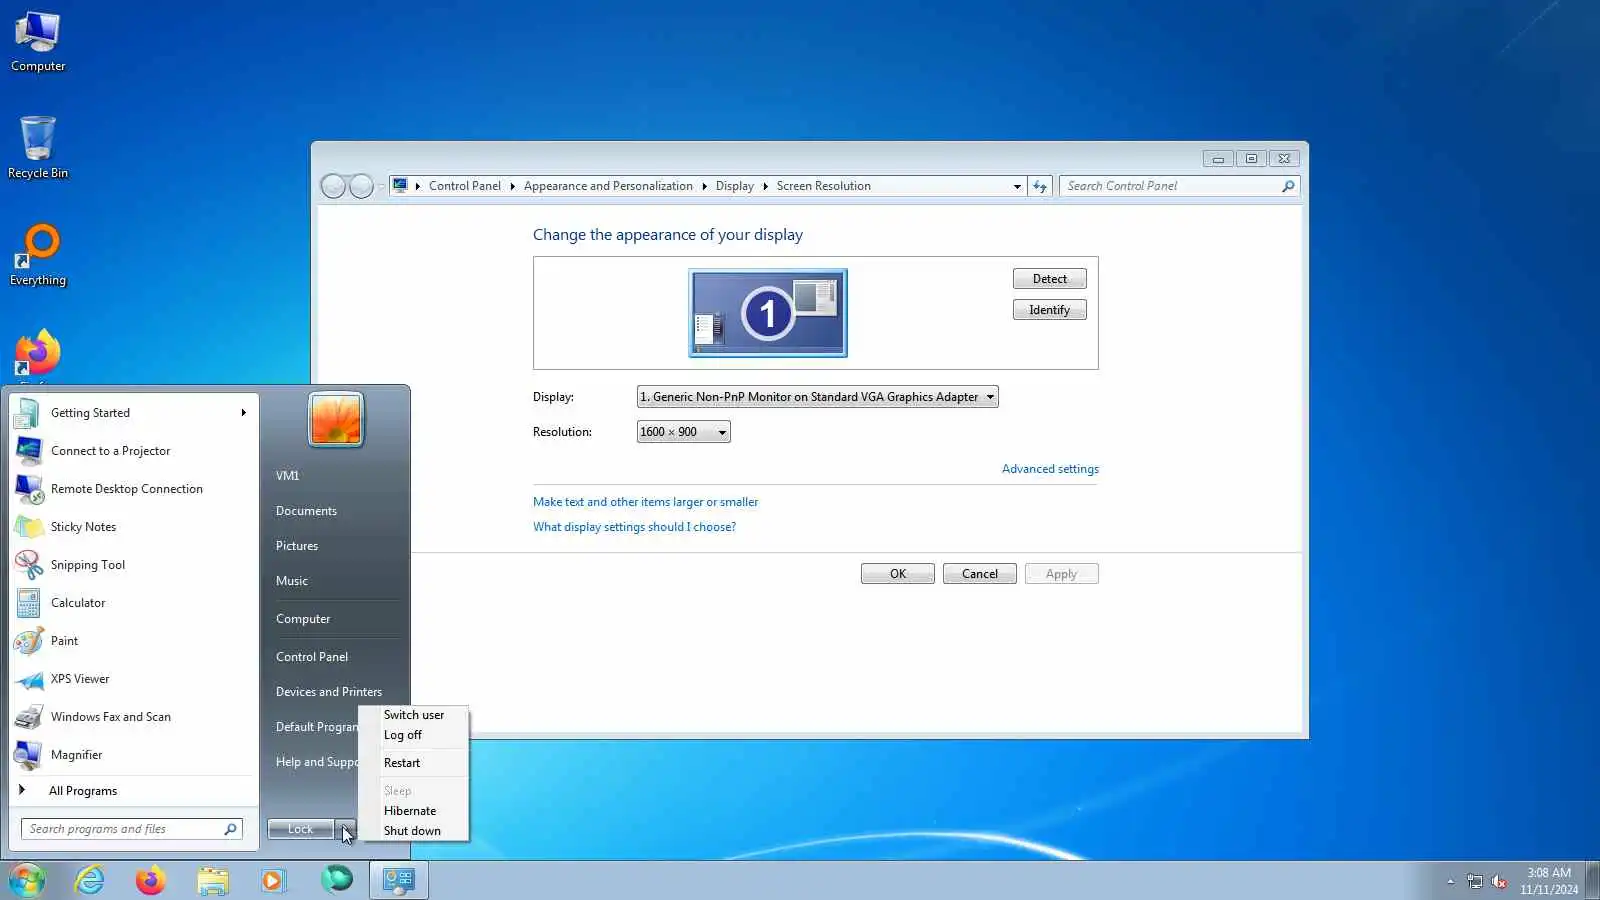Refresh the Control Panel address bar

pyautogui.click(x=1040, y=186)
